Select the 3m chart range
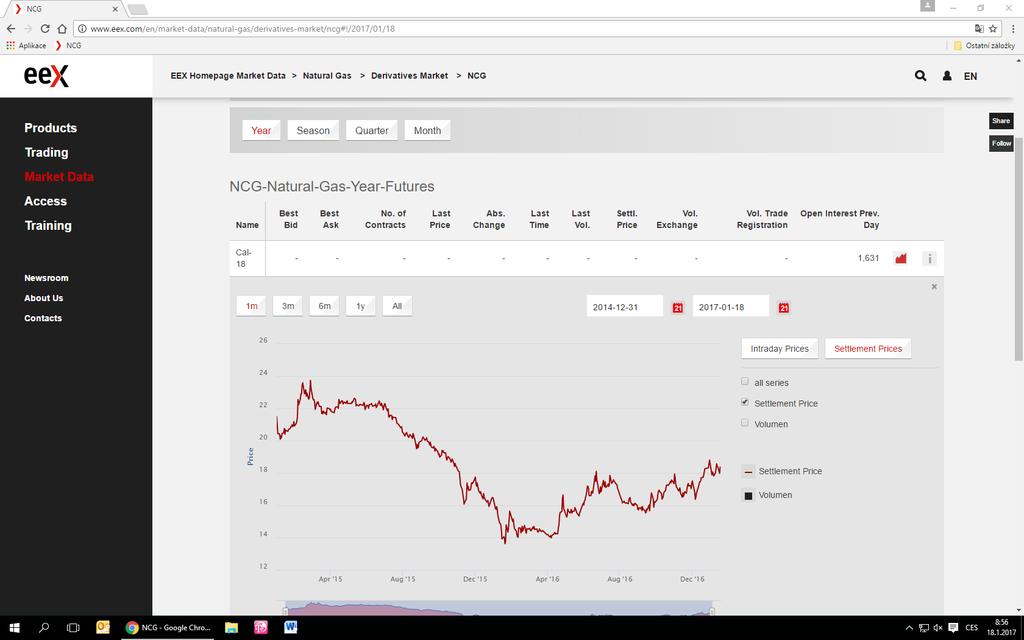The width and height of the screenshot is (1024, 640). (288, 306)
